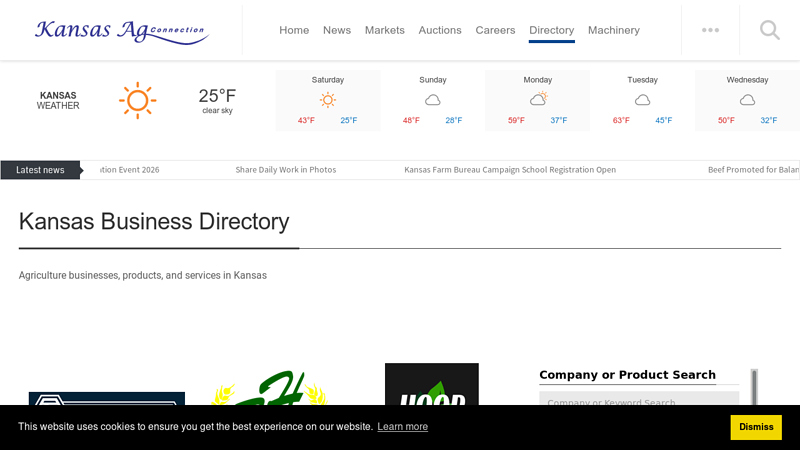Open Kansas Farm Bureau Campaign School headline
The width and height of the screenshot is (800, 450).
click(x=510, y=170)
